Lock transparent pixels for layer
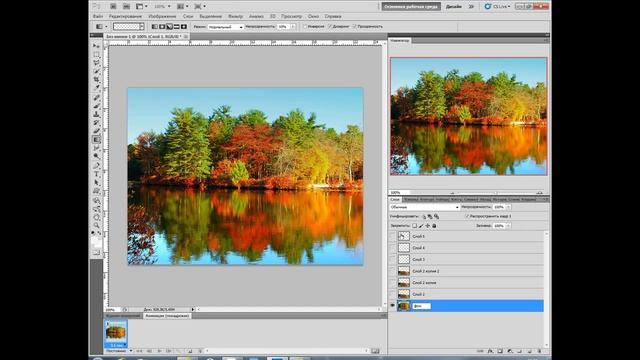 [x=414, y=226]
